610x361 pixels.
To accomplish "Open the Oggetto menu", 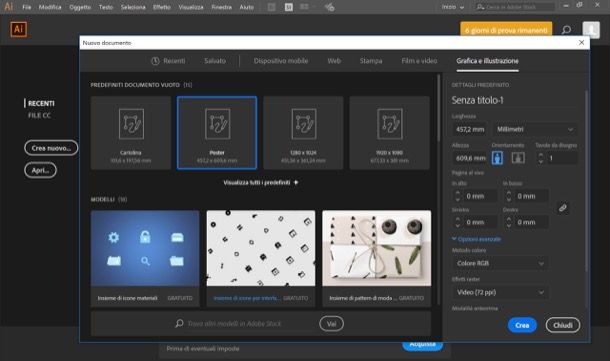I will [80, 7].
